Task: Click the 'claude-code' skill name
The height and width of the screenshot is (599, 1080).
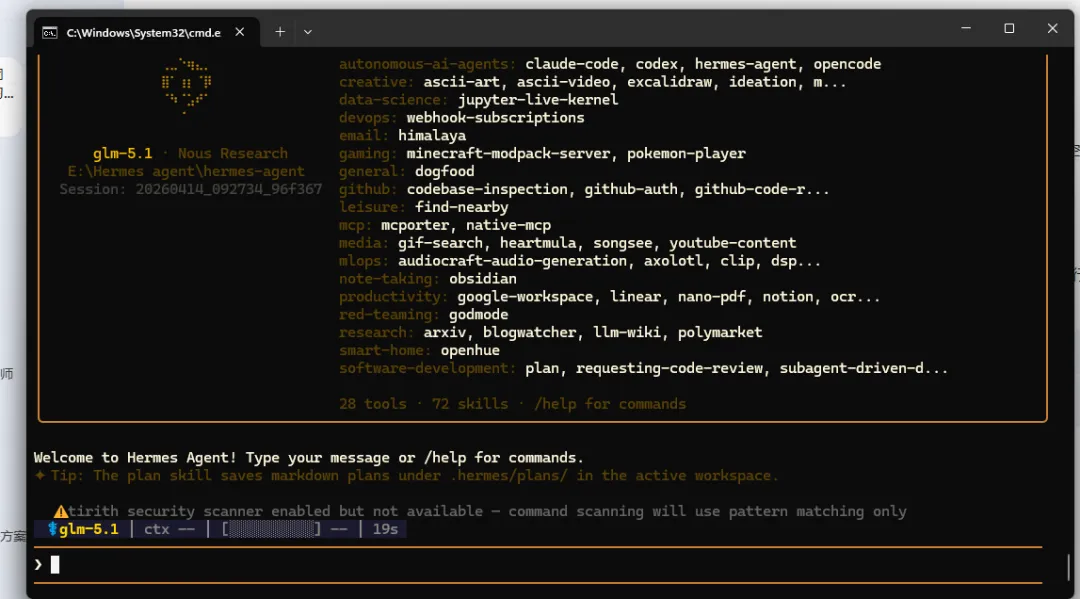Action: 572,64
